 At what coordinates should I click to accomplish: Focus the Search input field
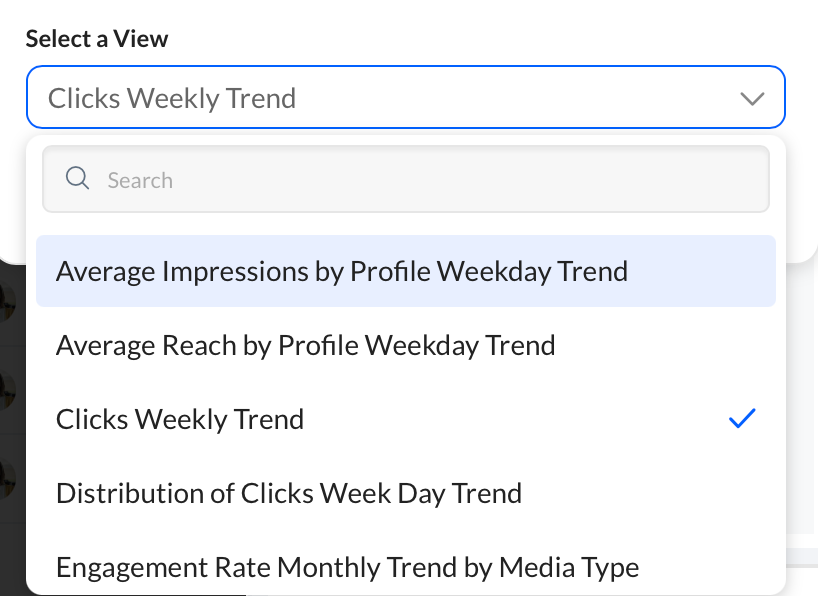tap(406, 179)
